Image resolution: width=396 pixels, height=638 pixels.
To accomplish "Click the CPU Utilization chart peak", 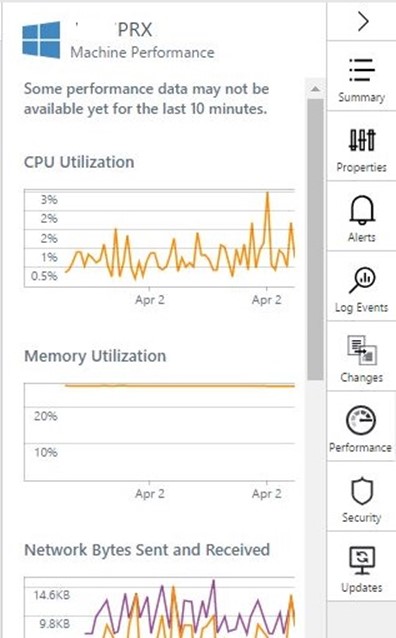I will click(x=267, y=194).
